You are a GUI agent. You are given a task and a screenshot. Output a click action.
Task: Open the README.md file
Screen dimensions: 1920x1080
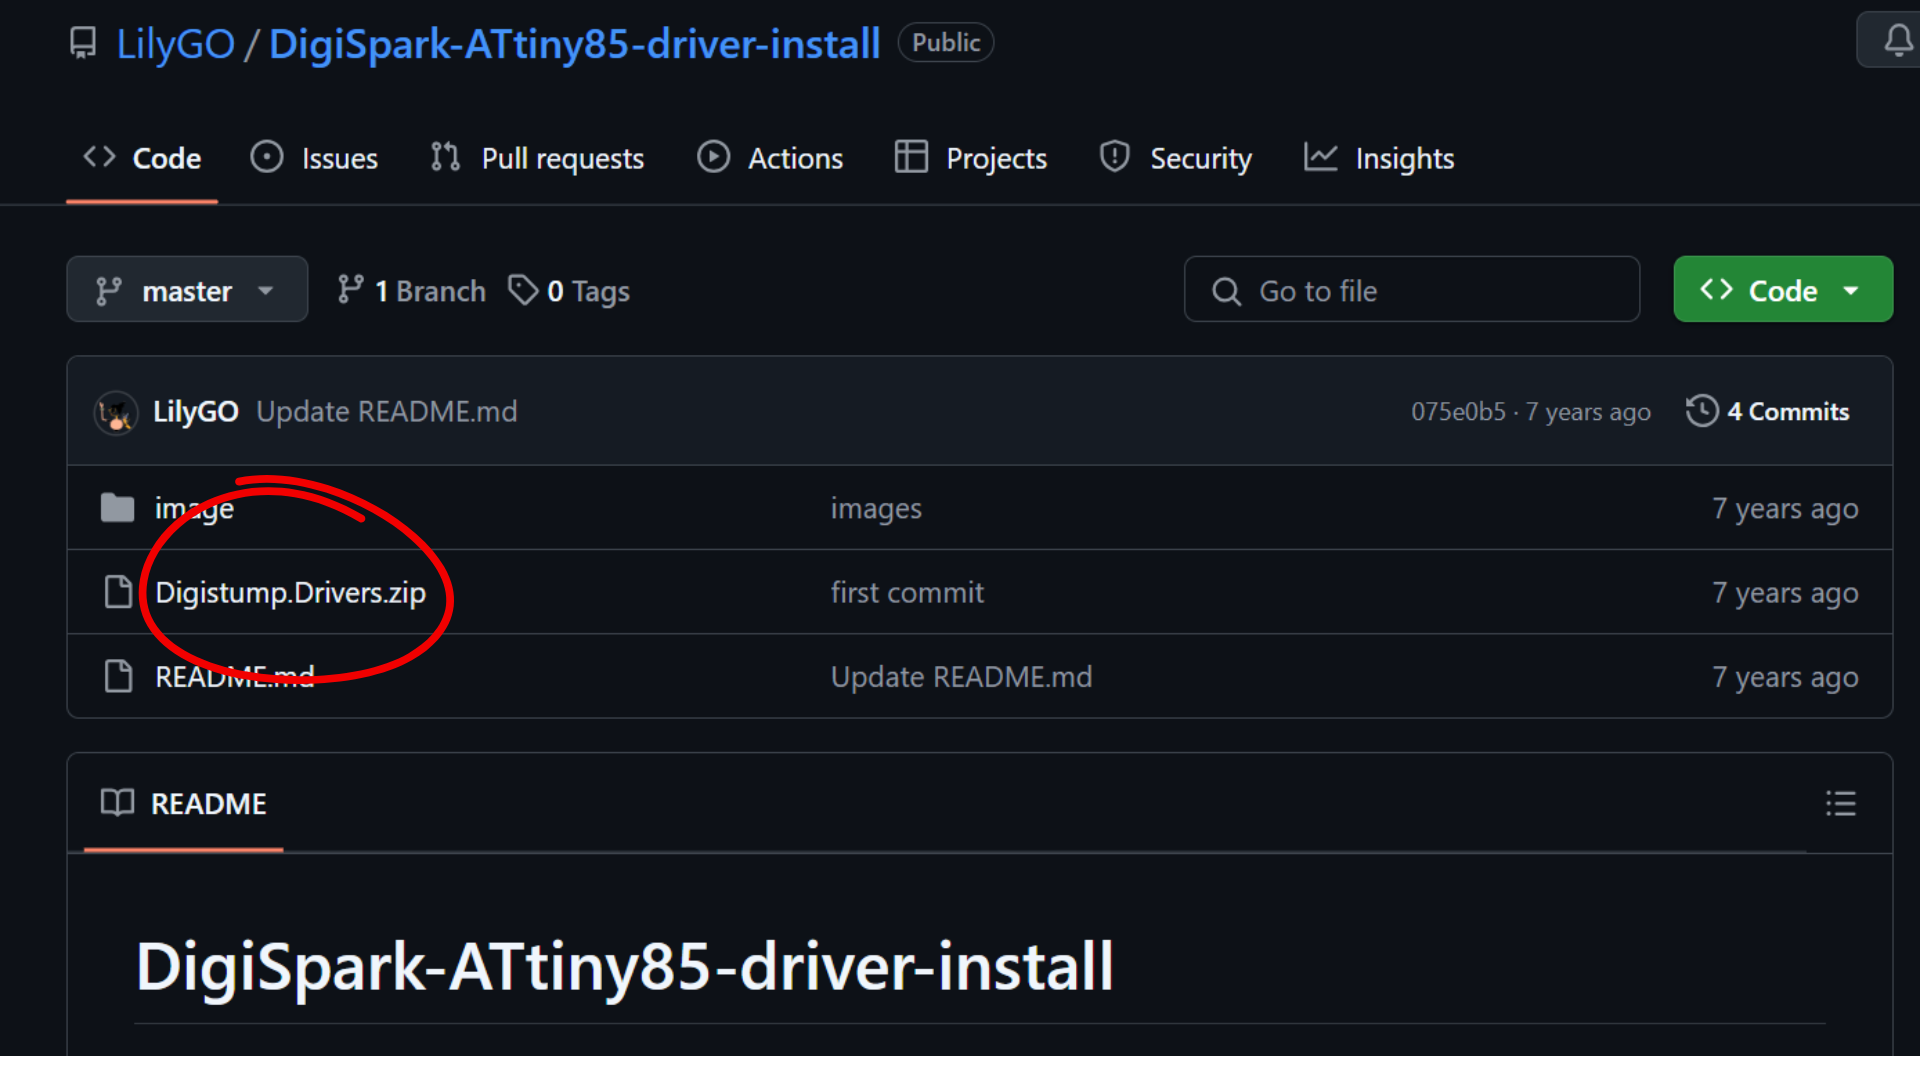pos(235,677)
